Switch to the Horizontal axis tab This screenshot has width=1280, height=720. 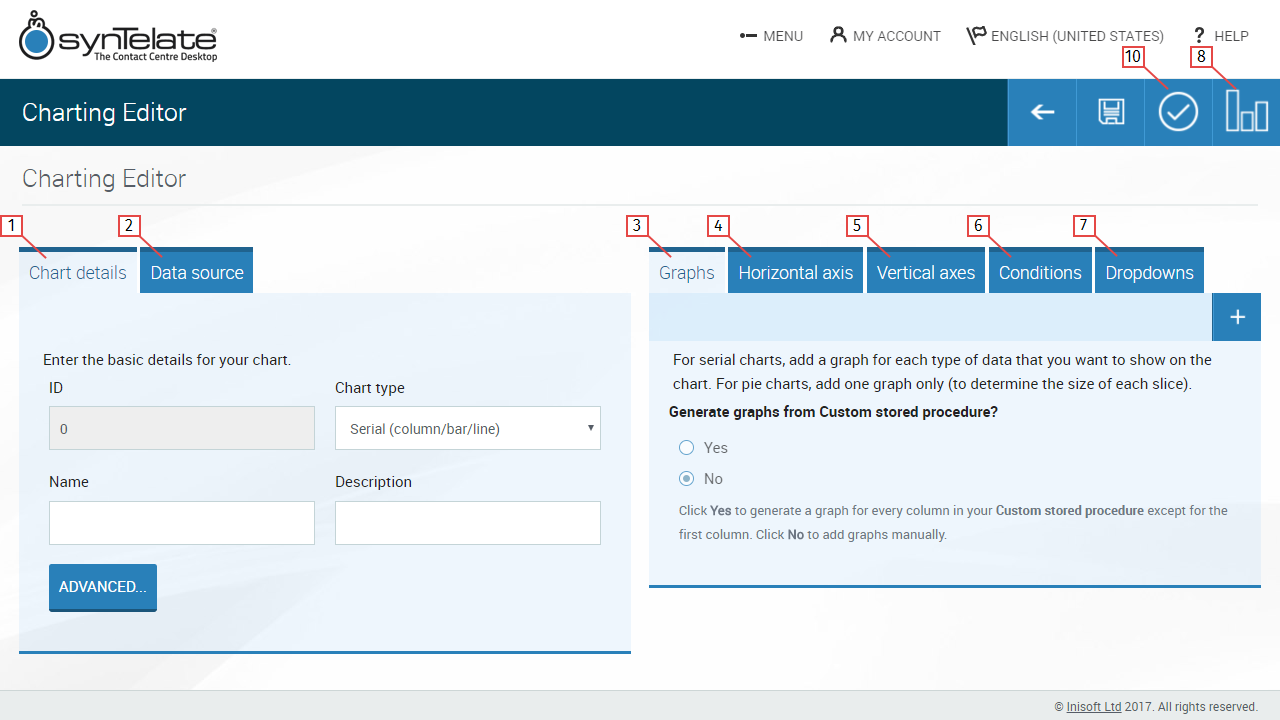click(795, 273)
